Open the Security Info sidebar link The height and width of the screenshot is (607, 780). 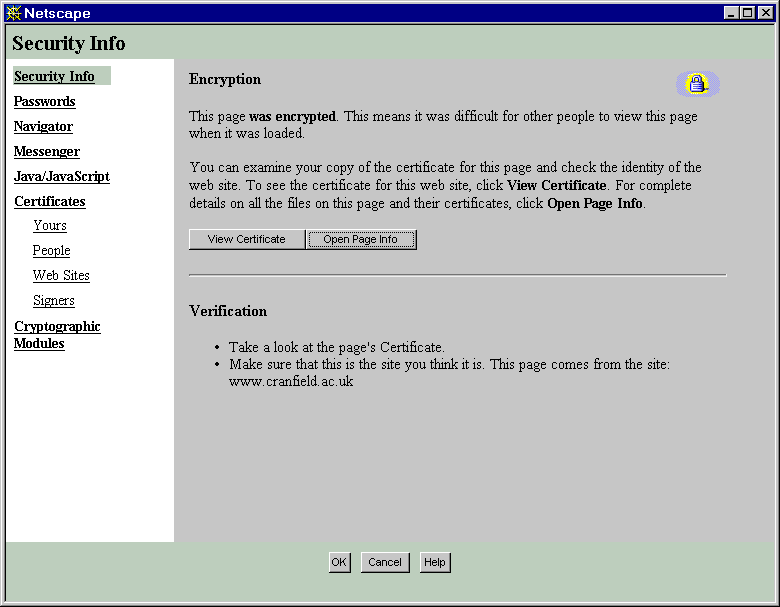54,76
